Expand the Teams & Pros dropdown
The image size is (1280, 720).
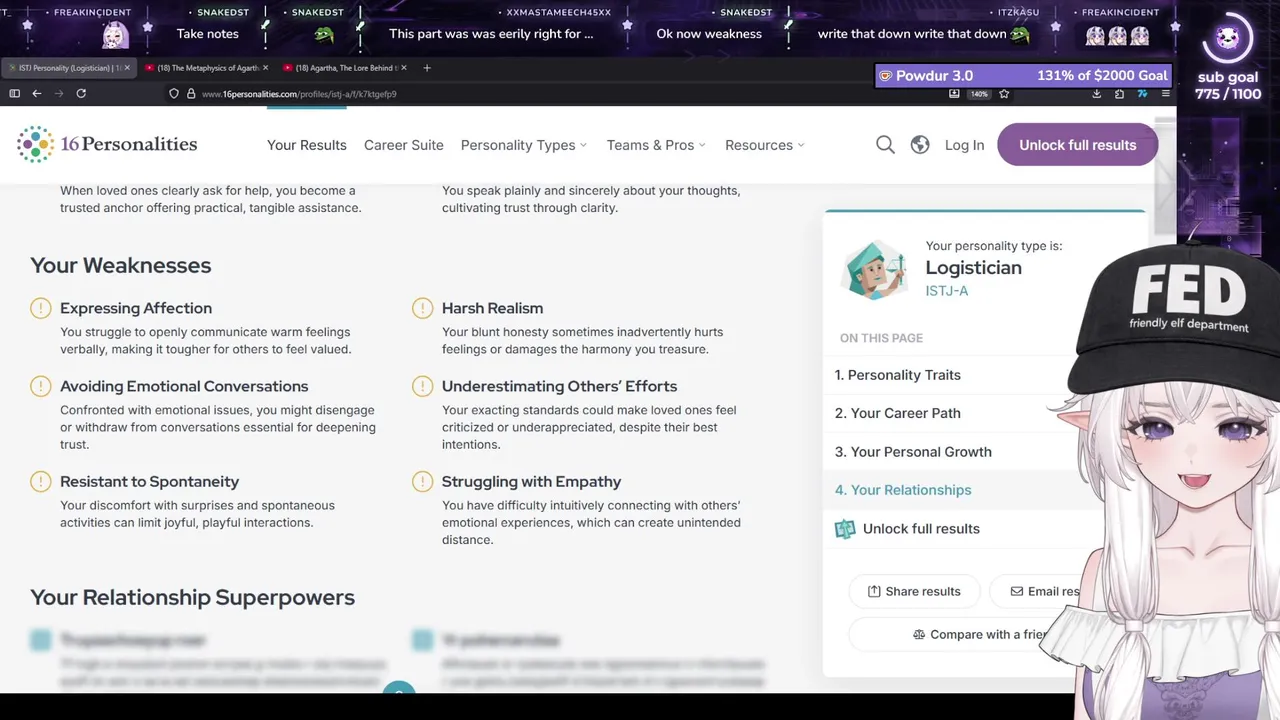[x=656, y=145]
